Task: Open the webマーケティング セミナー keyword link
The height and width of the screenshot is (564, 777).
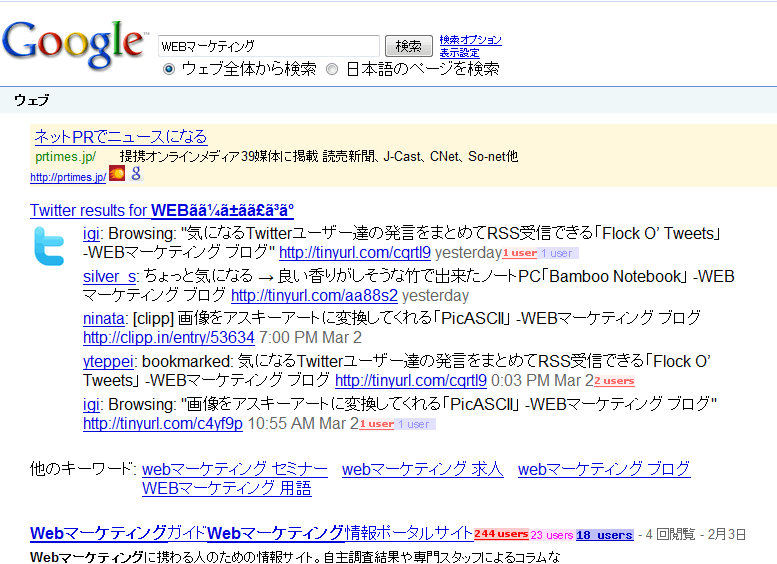Action: pos(235,469)
